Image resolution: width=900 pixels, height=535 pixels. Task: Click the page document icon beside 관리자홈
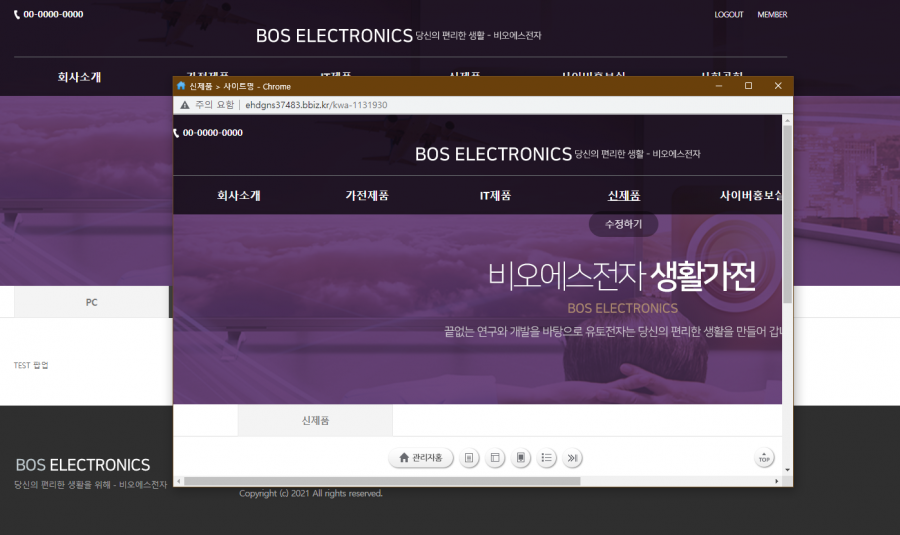pos(470,458)
